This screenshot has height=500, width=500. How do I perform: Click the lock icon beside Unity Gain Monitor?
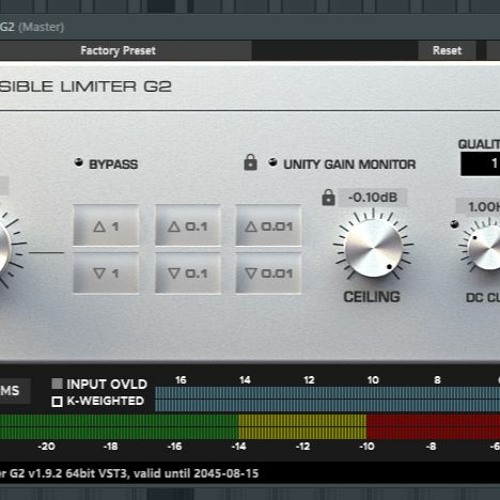[250, 162]
